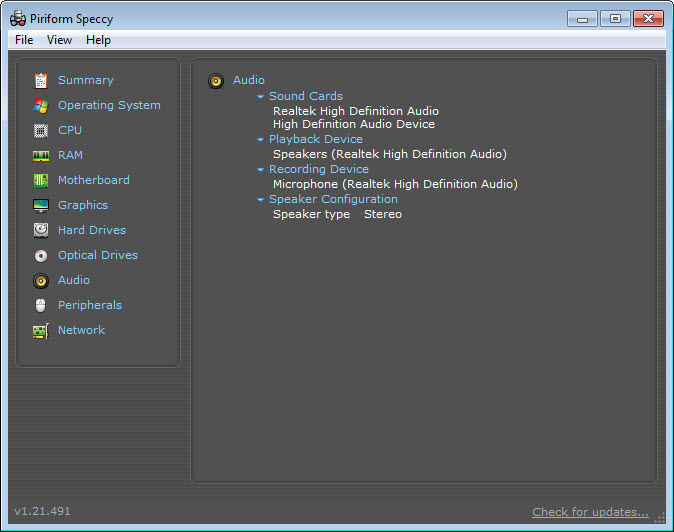
Task: Open the Network section
Action: (x=82, y=330)
